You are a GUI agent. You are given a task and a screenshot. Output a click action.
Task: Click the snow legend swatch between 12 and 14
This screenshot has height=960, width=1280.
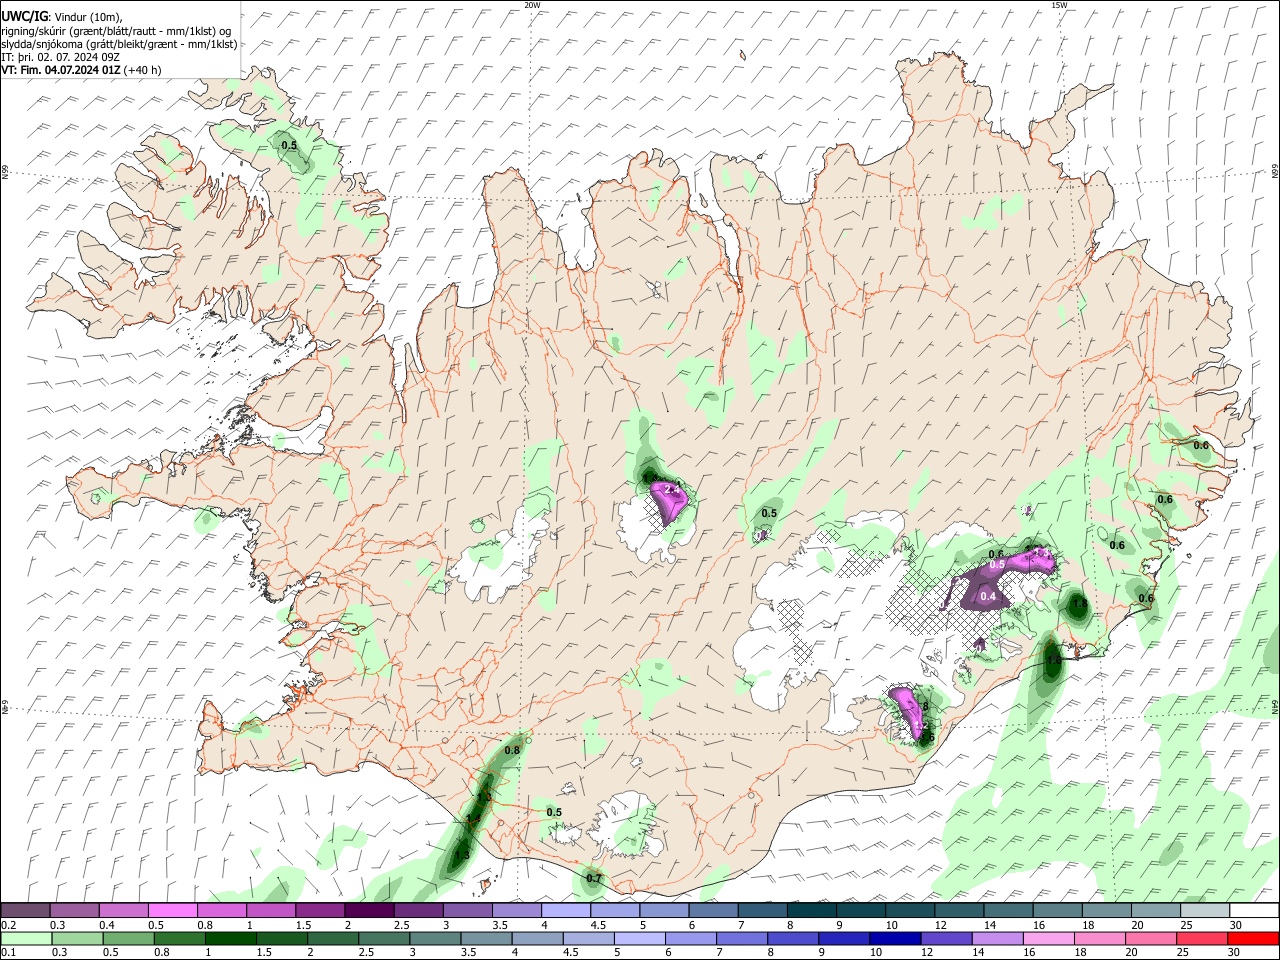click(958, 911)
